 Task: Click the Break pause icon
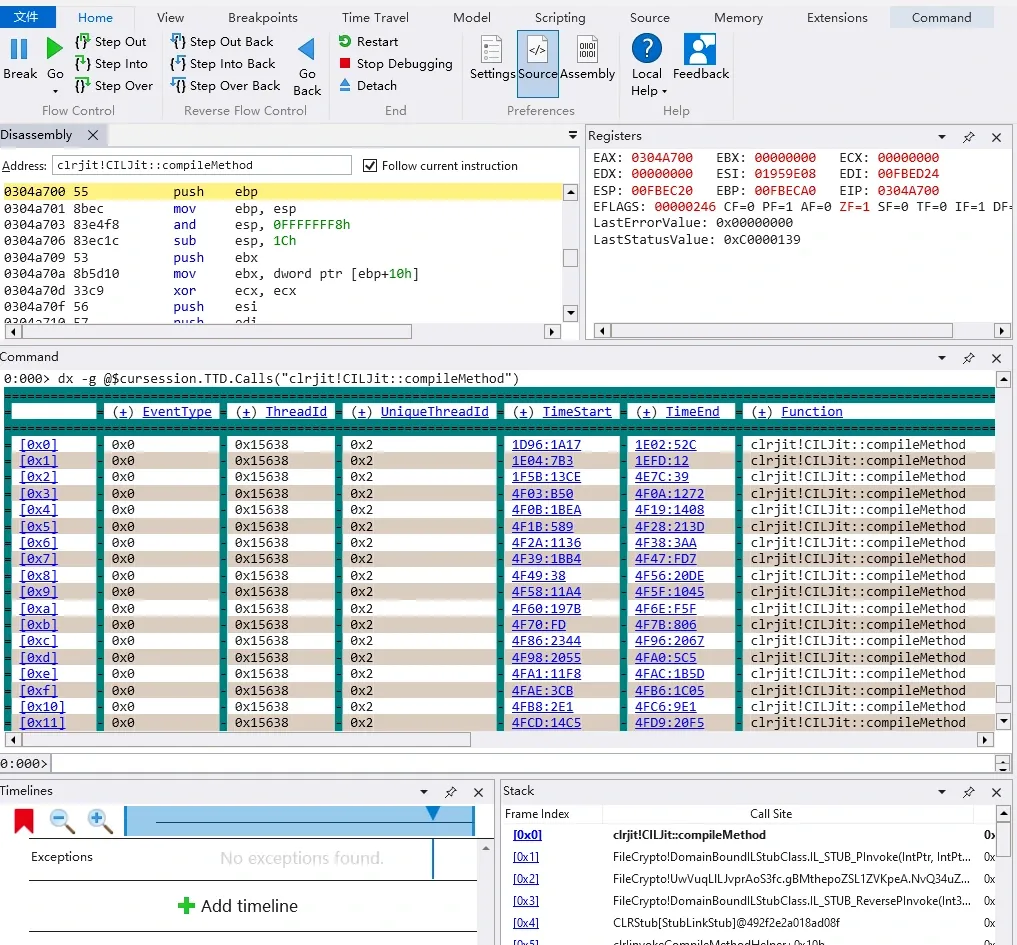tap(19, 49)
